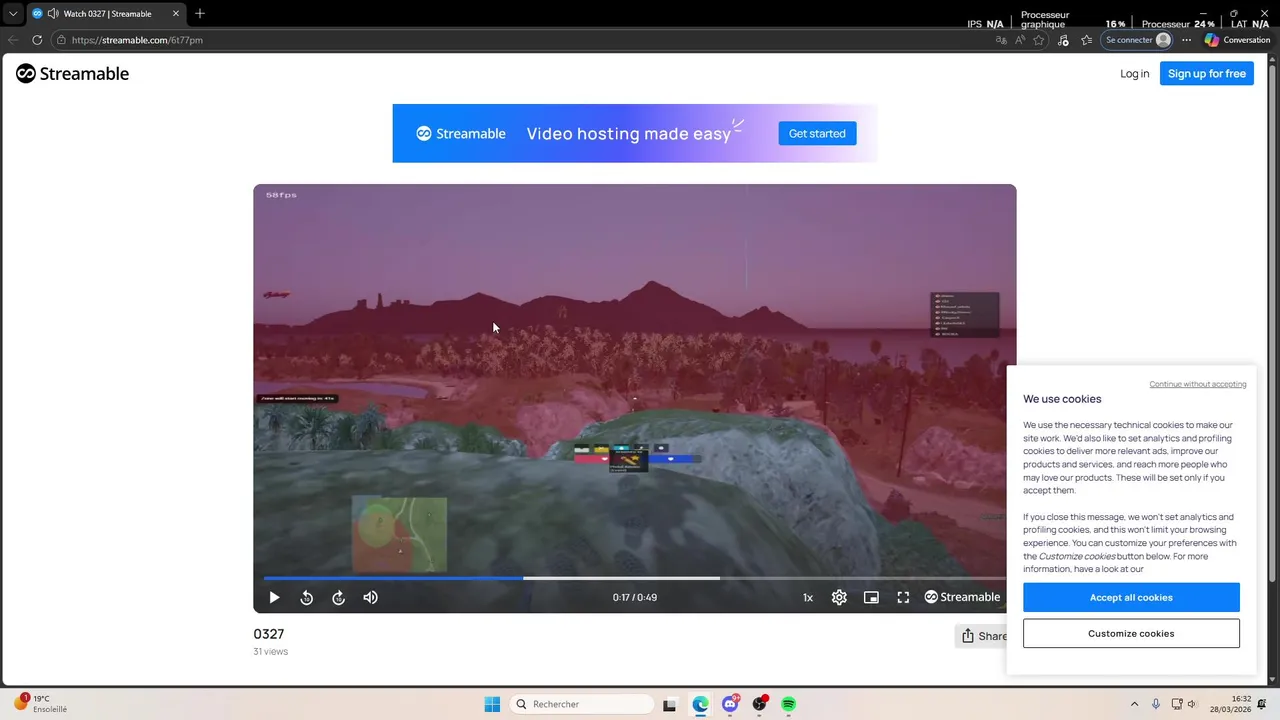
Task: Open the translate page icon
Action: pyautogui.click(x=1001, y=40)
